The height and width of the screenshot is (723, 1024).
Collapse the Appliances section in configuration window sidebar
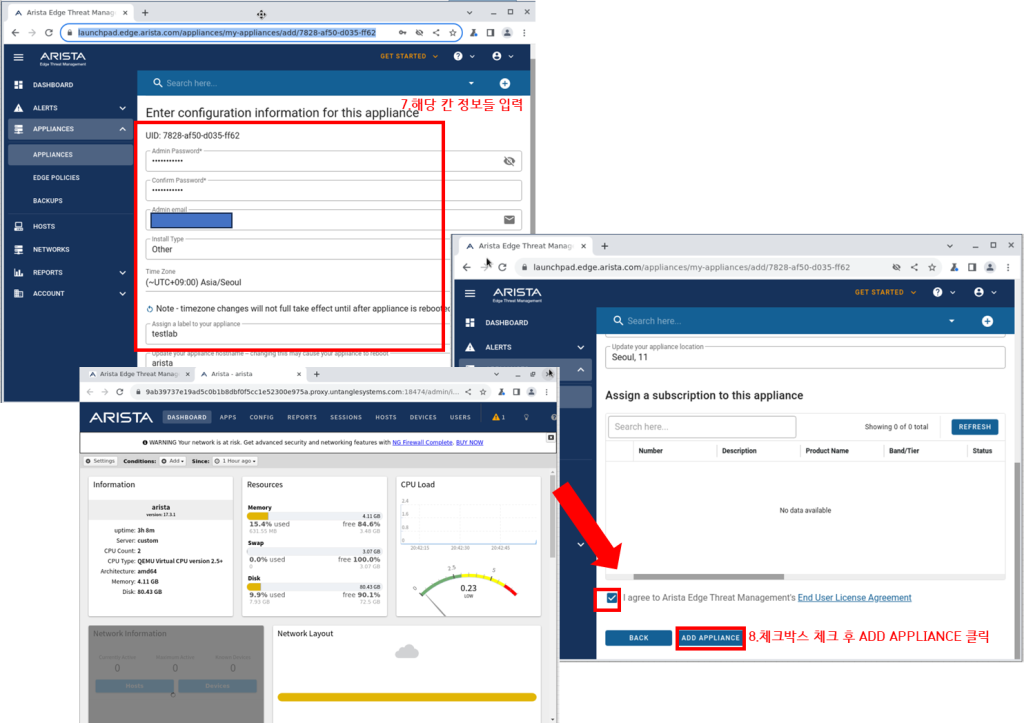tap(123, 129)
